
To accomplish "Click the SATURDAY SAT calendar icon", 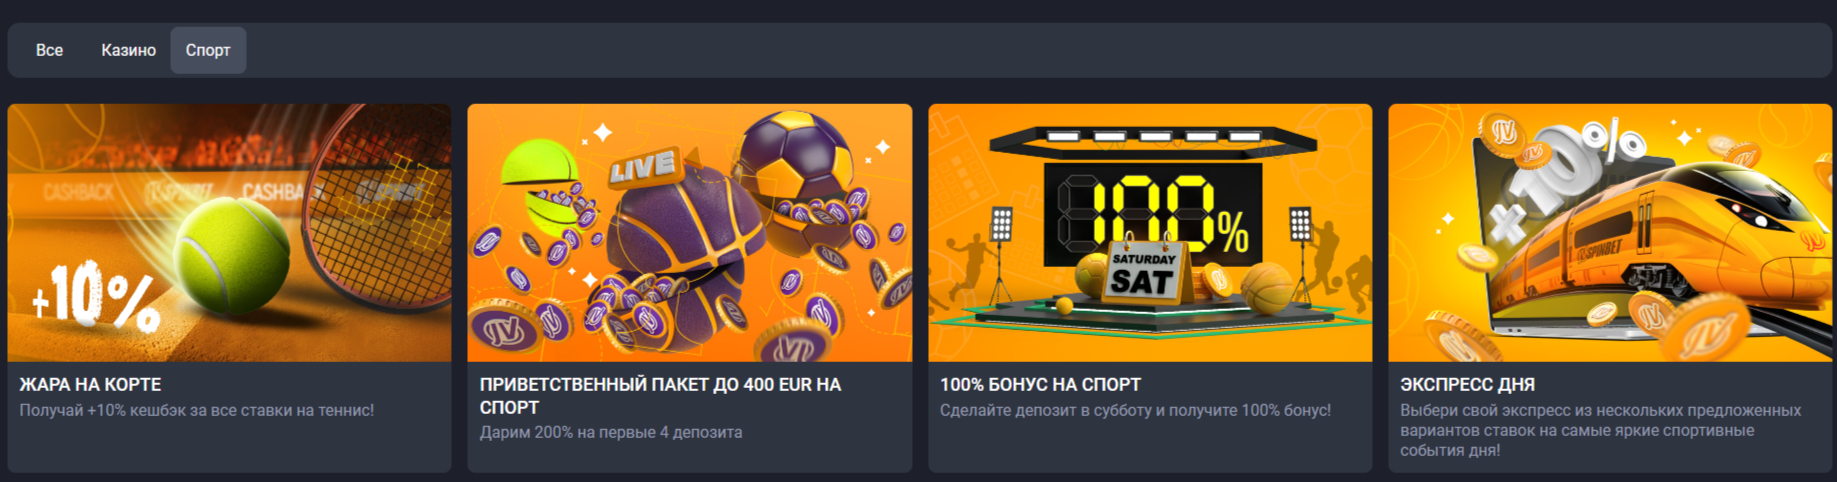I will point(1143,272).
